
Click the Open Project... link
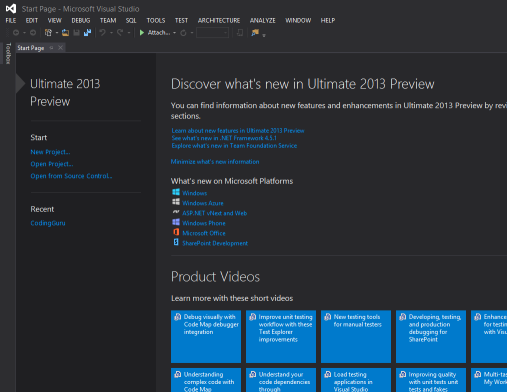pos(52,164)
